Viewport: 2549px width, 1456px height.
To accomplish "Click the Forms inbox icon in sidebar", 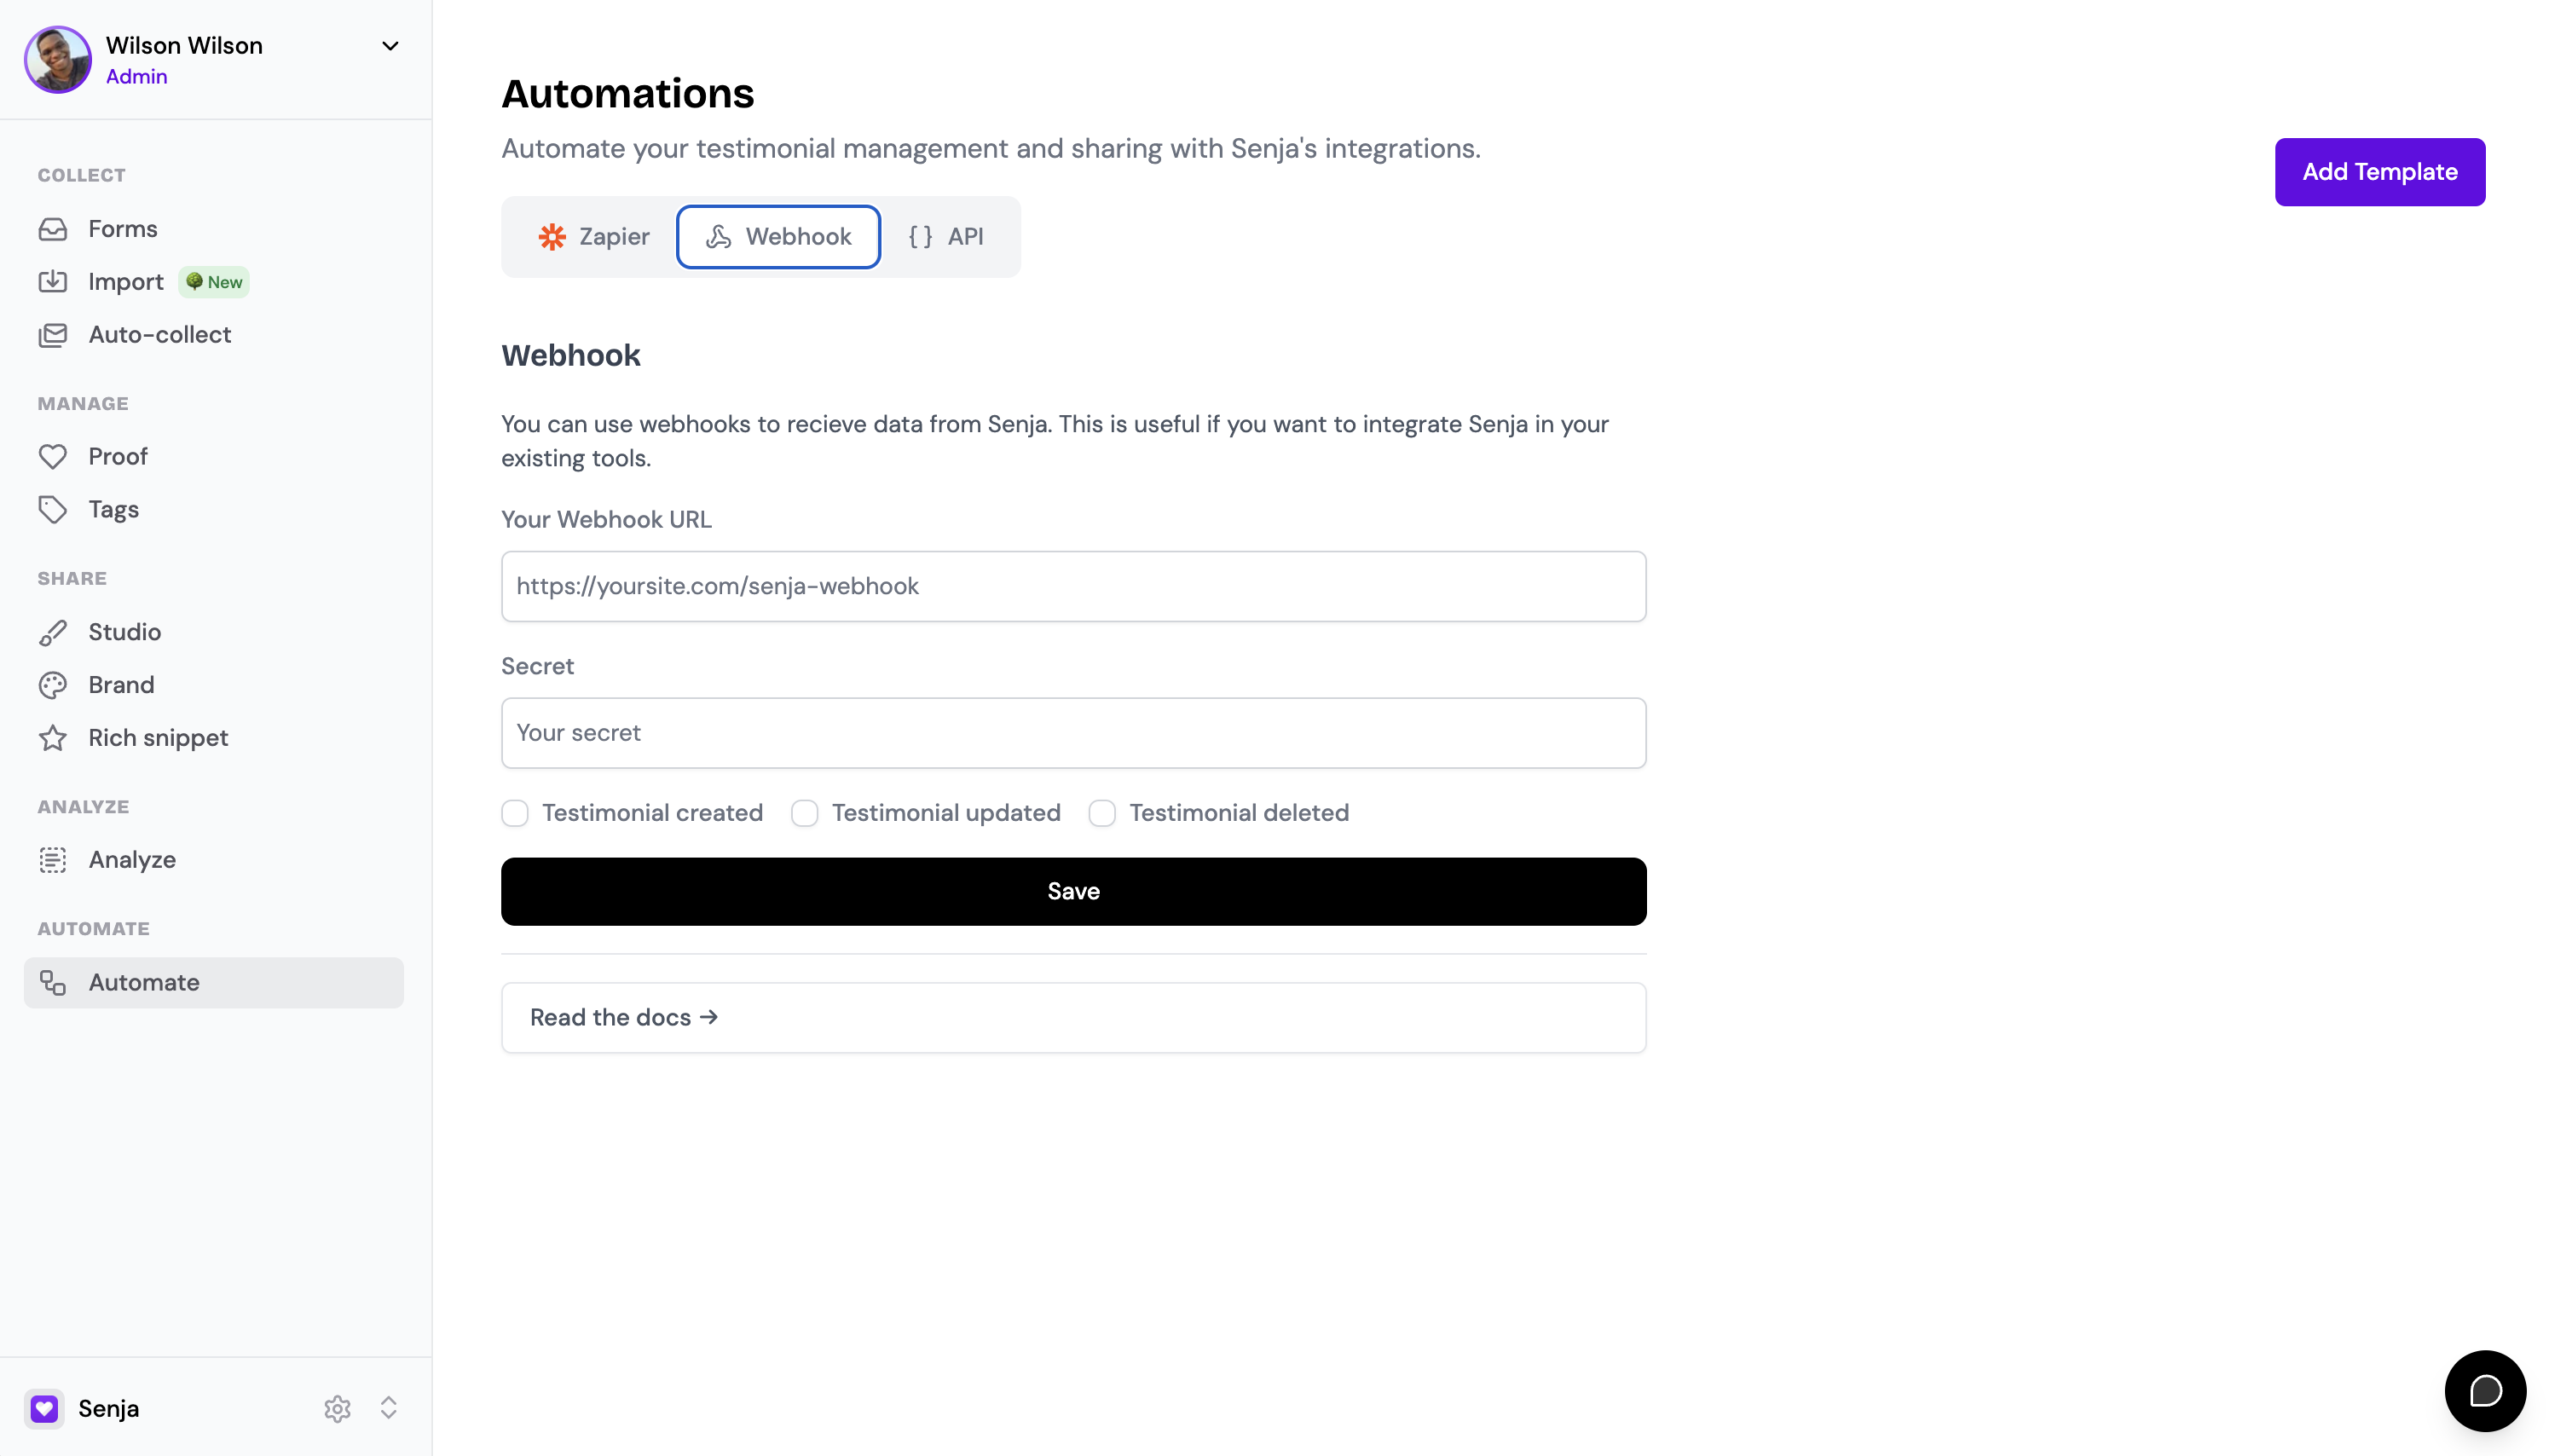I will (x=53, y=229).
